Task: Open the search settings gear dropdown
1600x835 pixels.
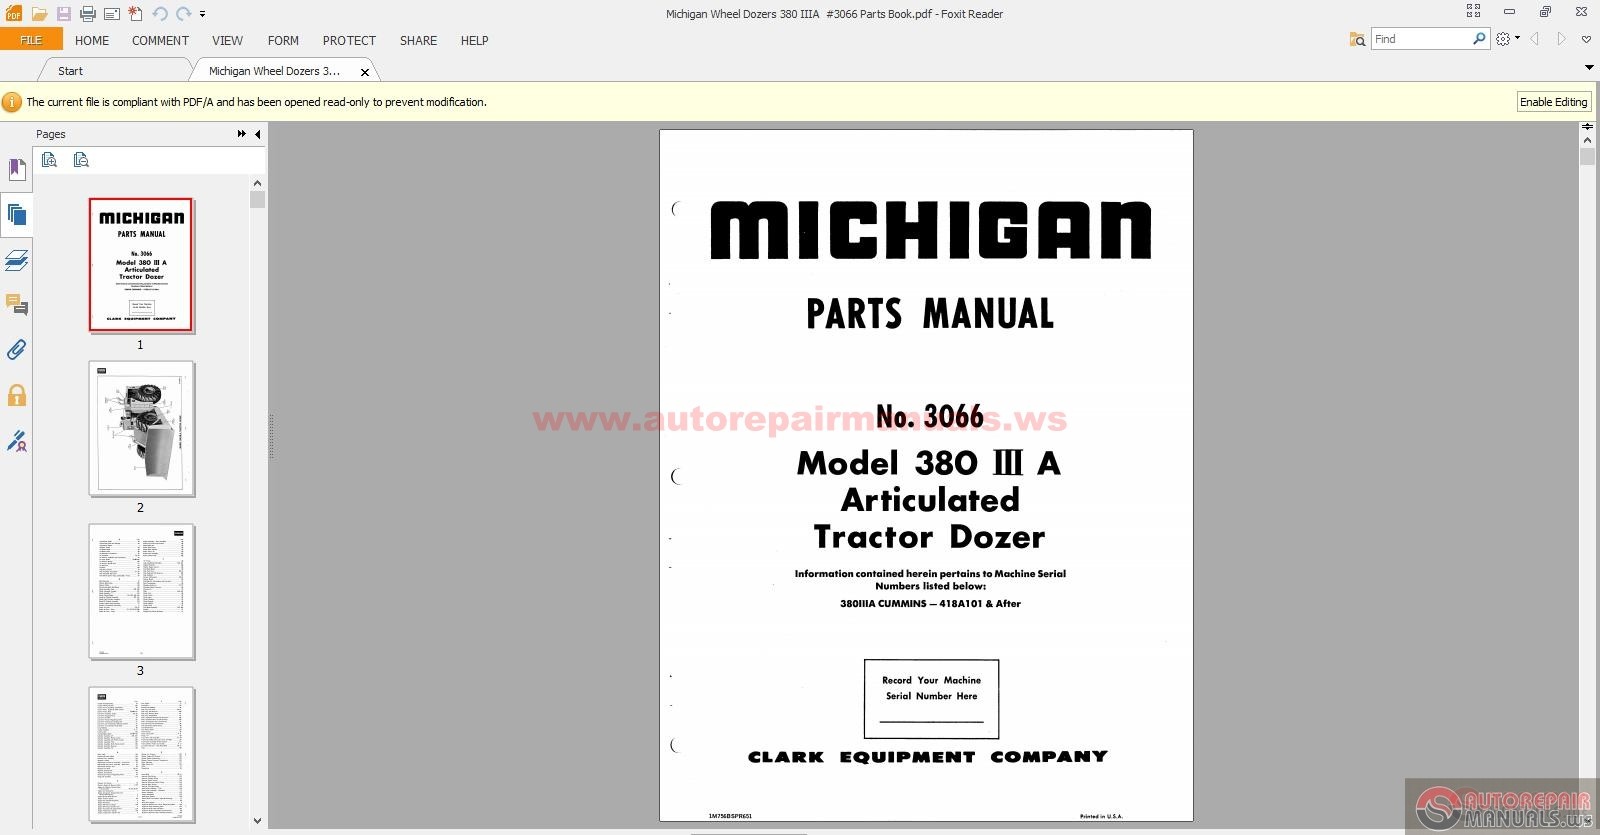Action: pyautogui.click(x=1507, y=39)
